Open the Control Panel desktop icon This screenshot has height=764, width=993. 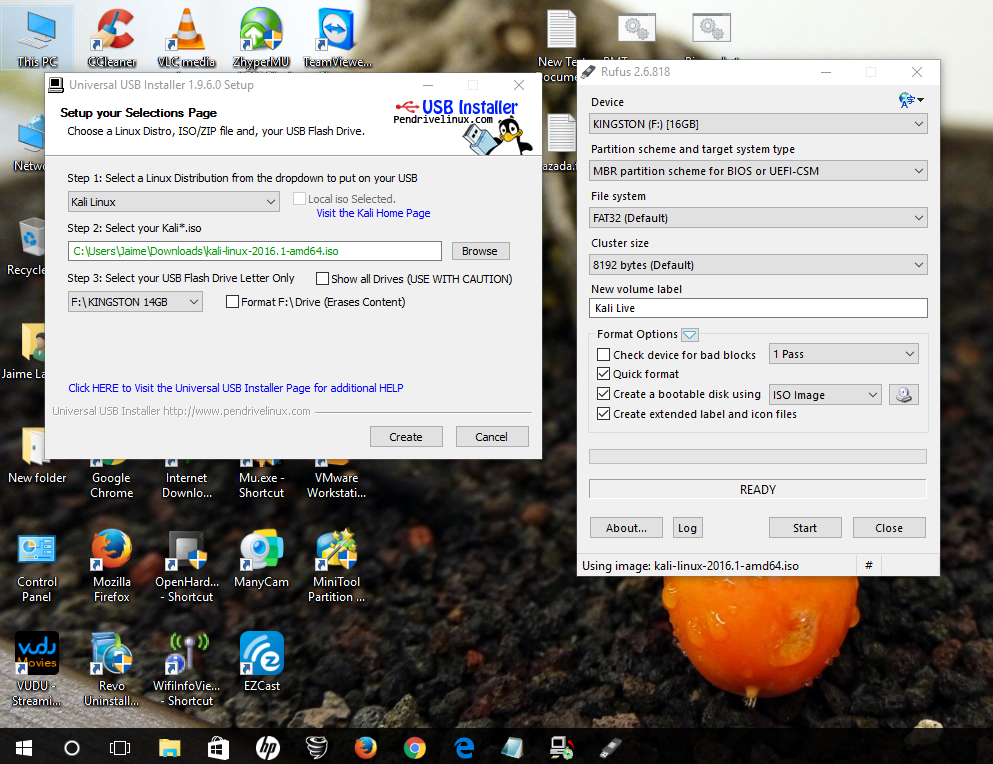coord(37,566)
